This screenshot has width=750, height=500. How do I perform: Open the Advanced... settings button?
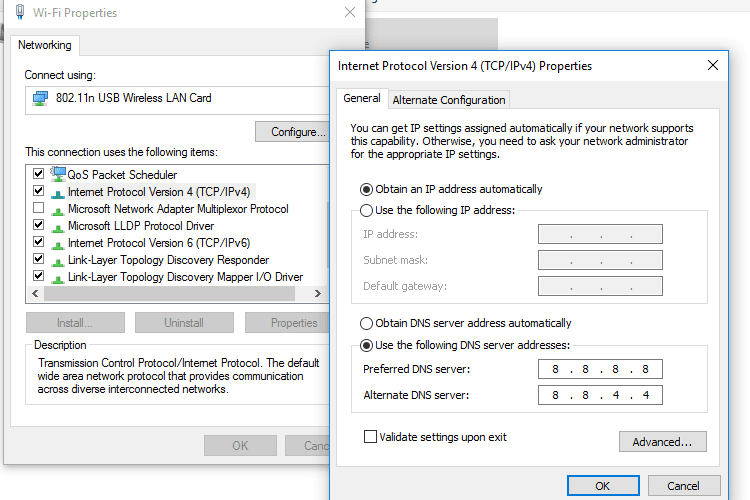click(x=662, y=442)
